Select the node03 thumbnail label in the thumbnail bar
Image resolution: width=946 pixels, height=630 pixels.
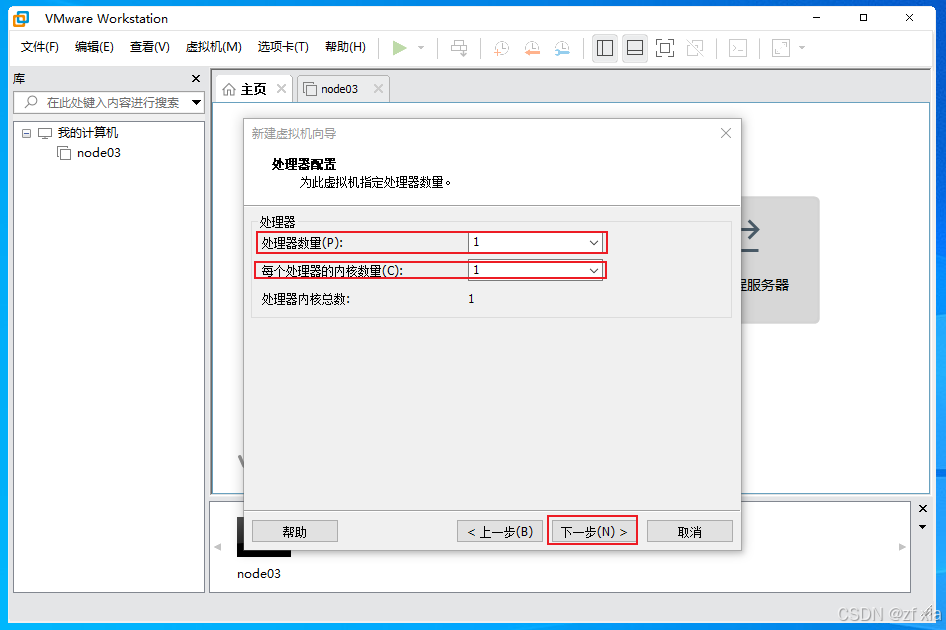[259, 574]
